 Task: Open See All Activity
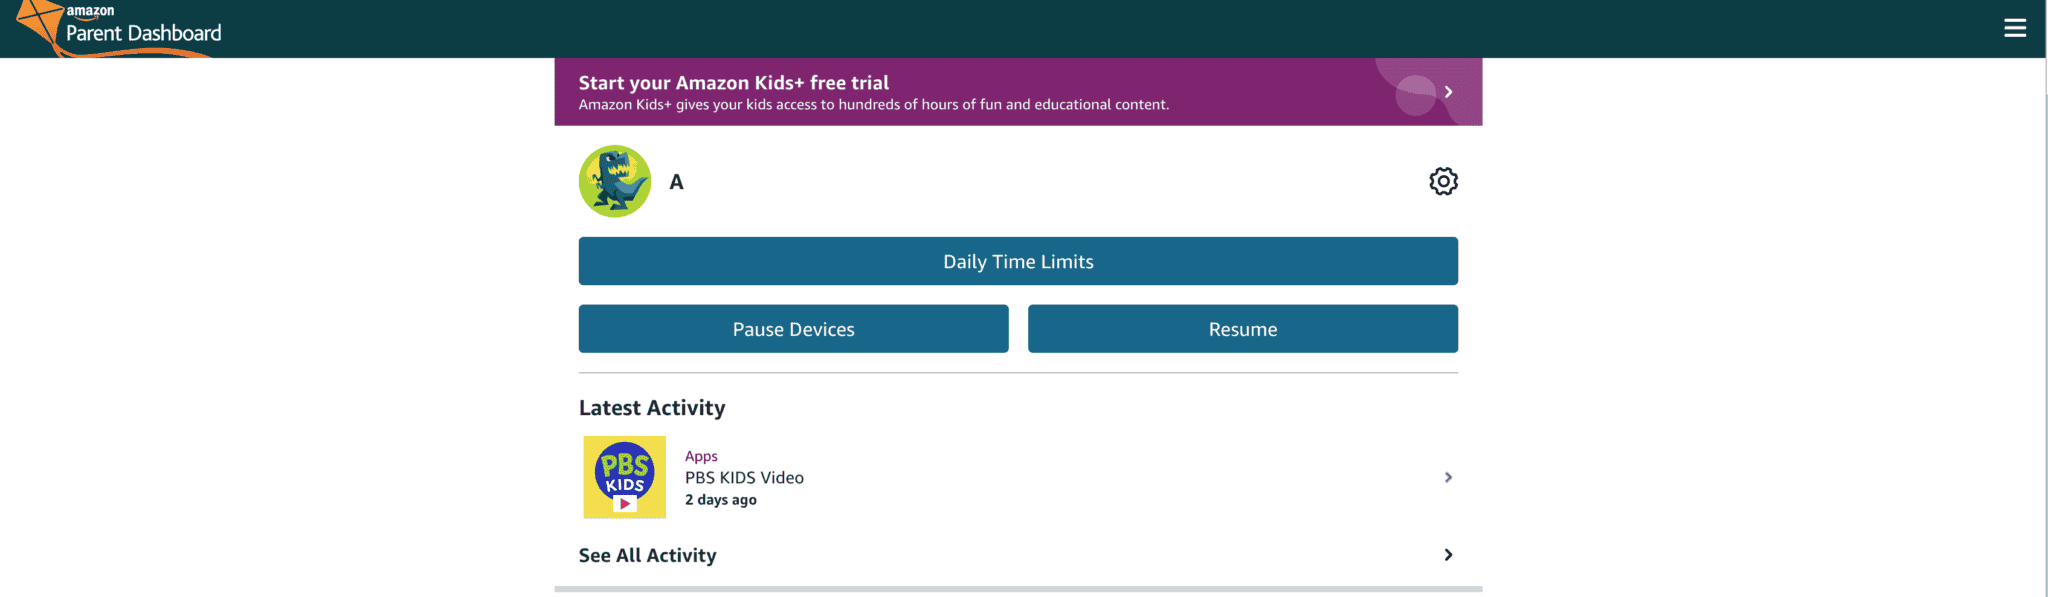(647, 555)
